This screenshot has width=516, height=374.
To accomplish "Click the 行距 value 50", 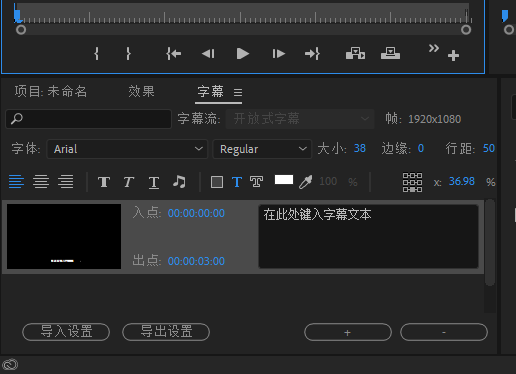I will (x=489, y=148).
